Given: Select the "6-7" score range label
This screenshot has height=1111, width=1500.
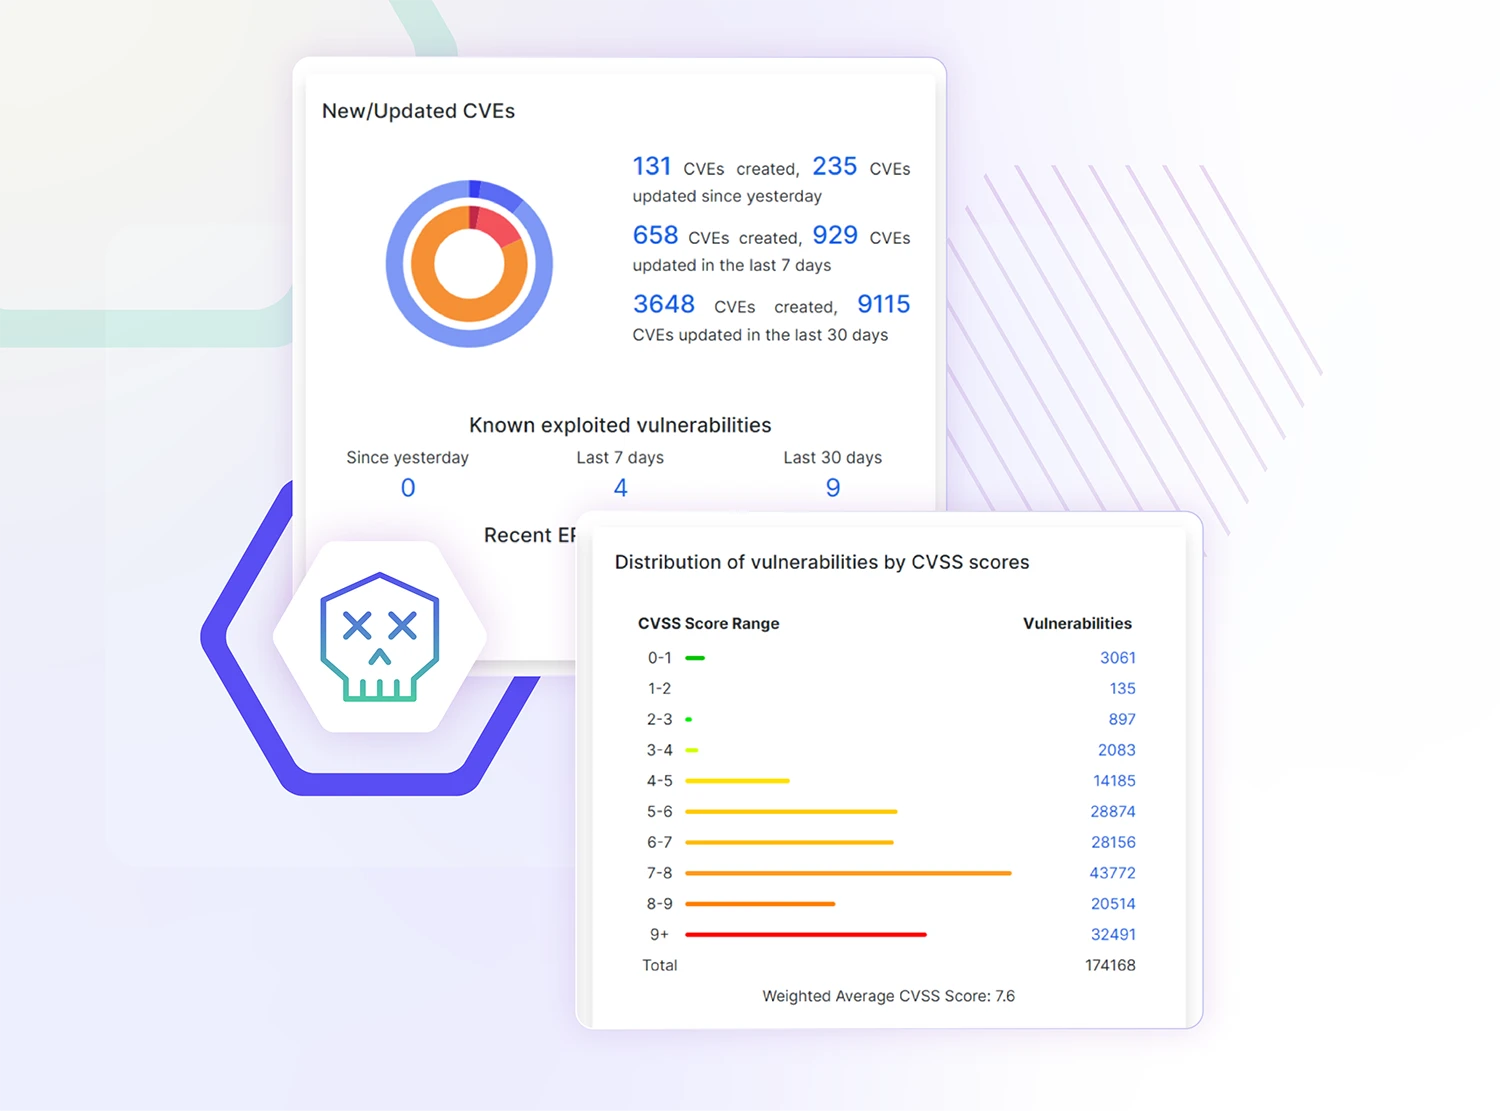Looking at the screenshot, I should [x=660, y=843].
